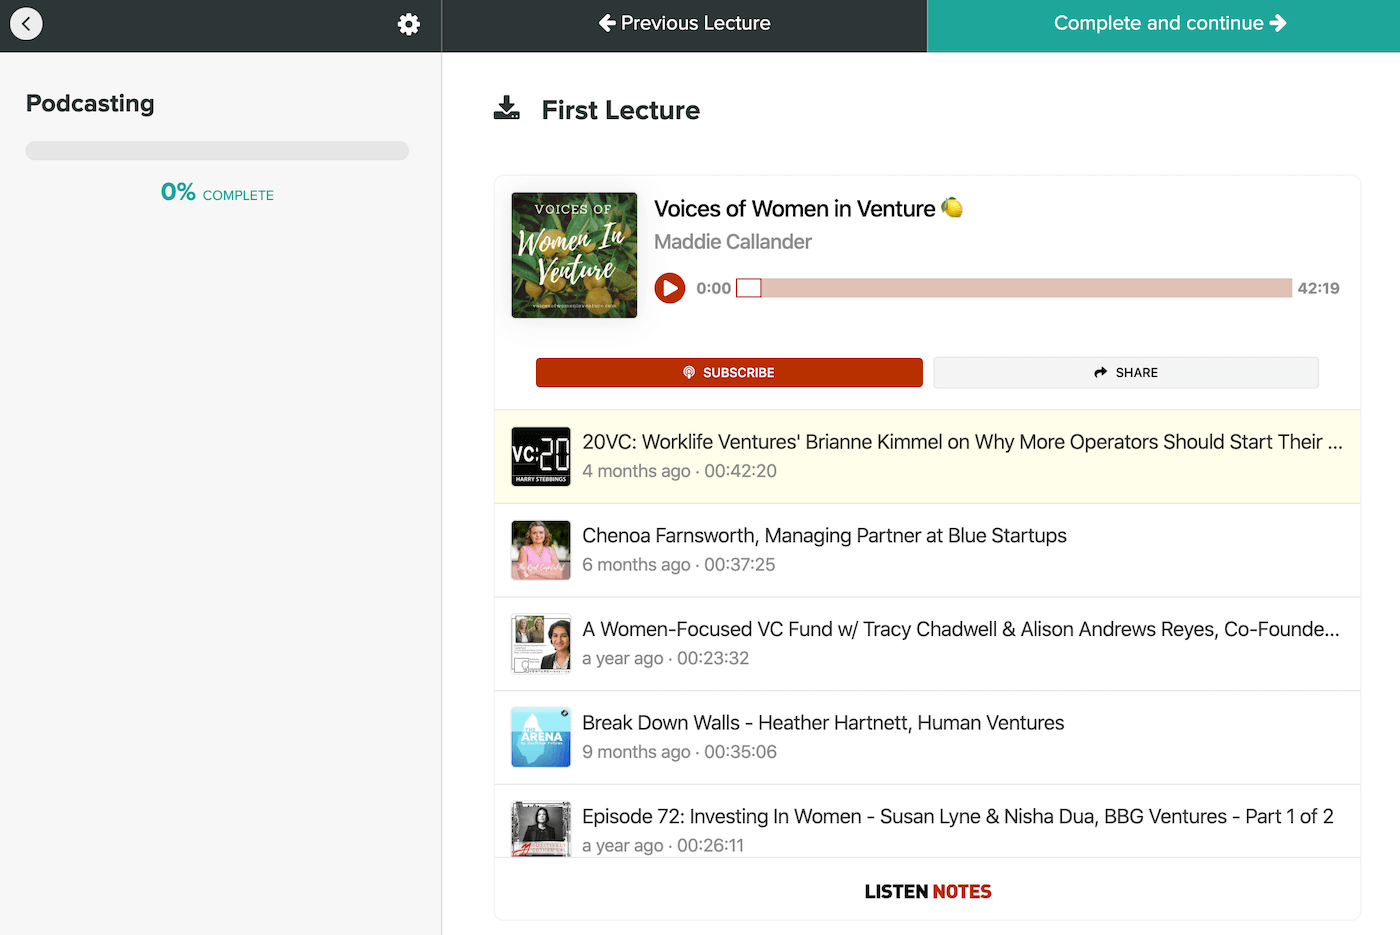
Task: Click the podcast audio progress bar
Action: pyautogui.click(x=1014, y=288)
